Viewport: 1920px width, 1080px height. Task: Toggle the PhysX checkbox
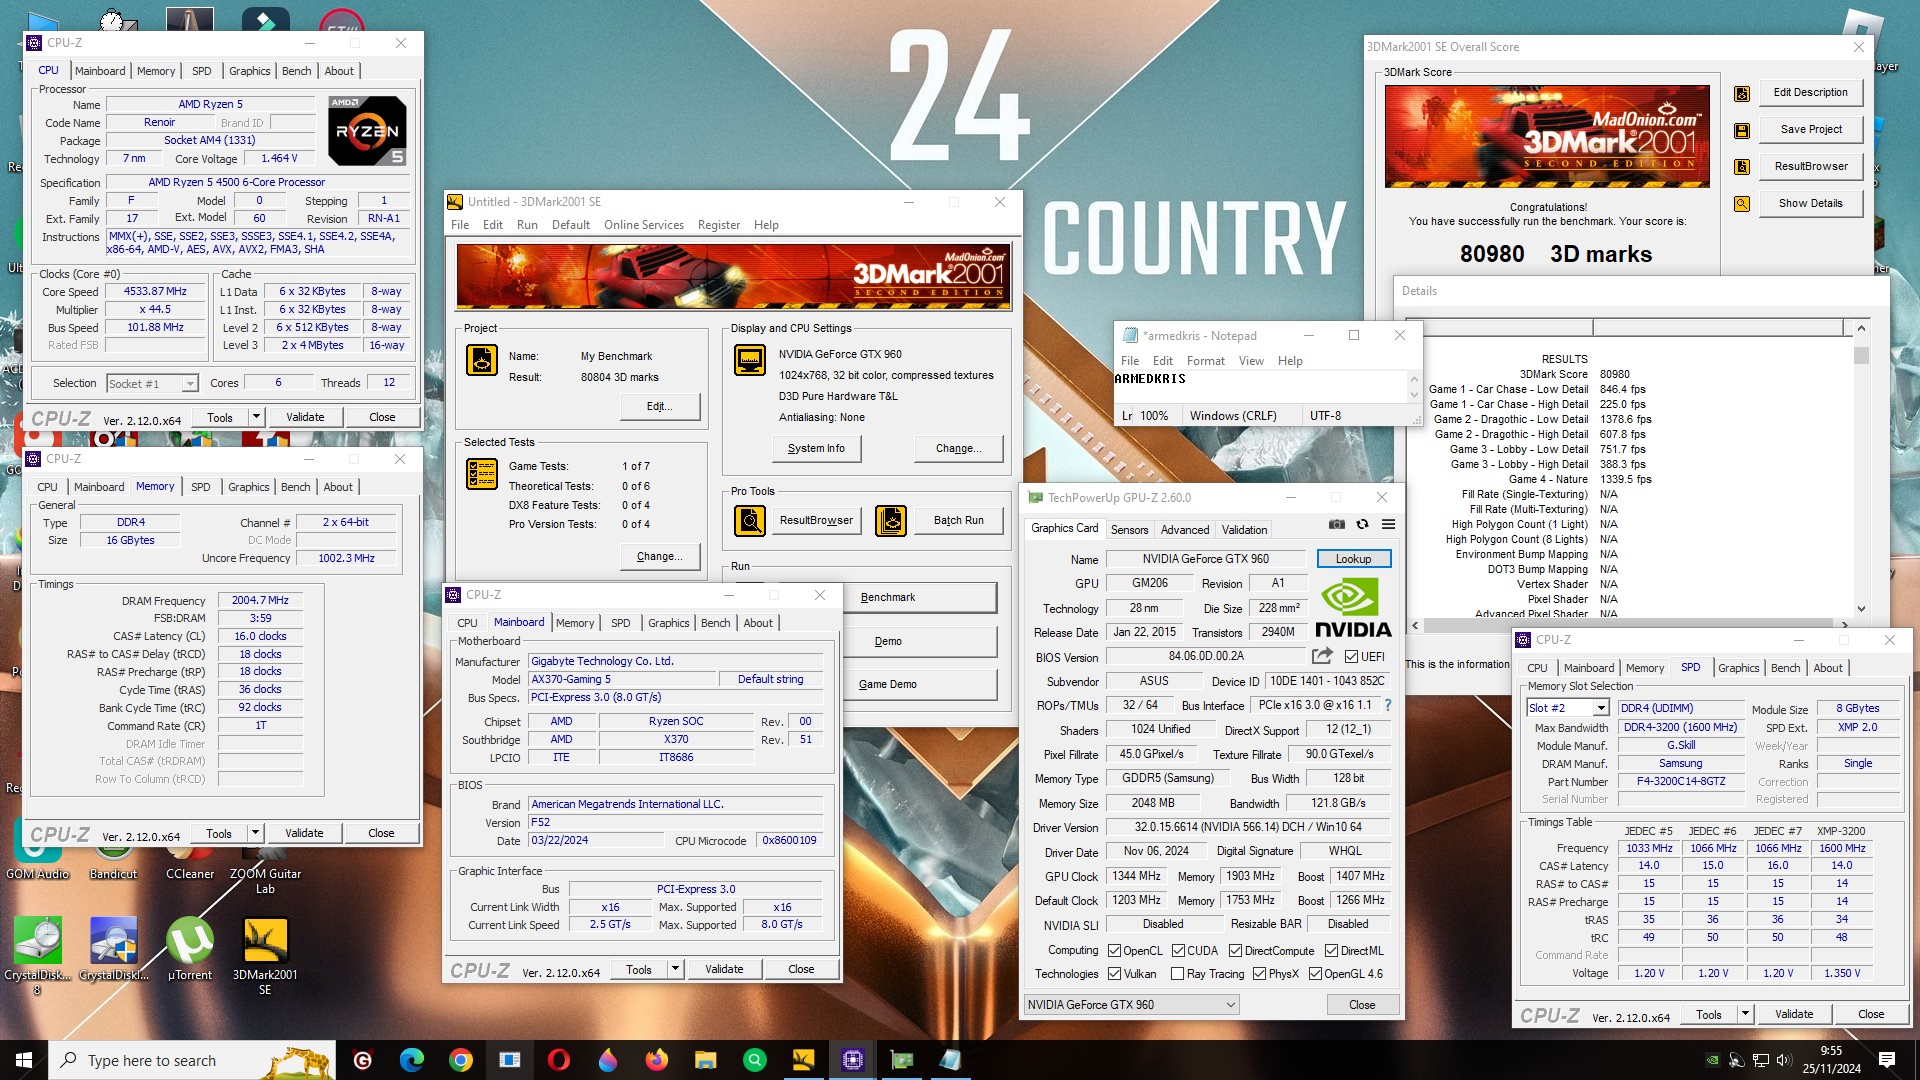click(x=1260, y=974)
